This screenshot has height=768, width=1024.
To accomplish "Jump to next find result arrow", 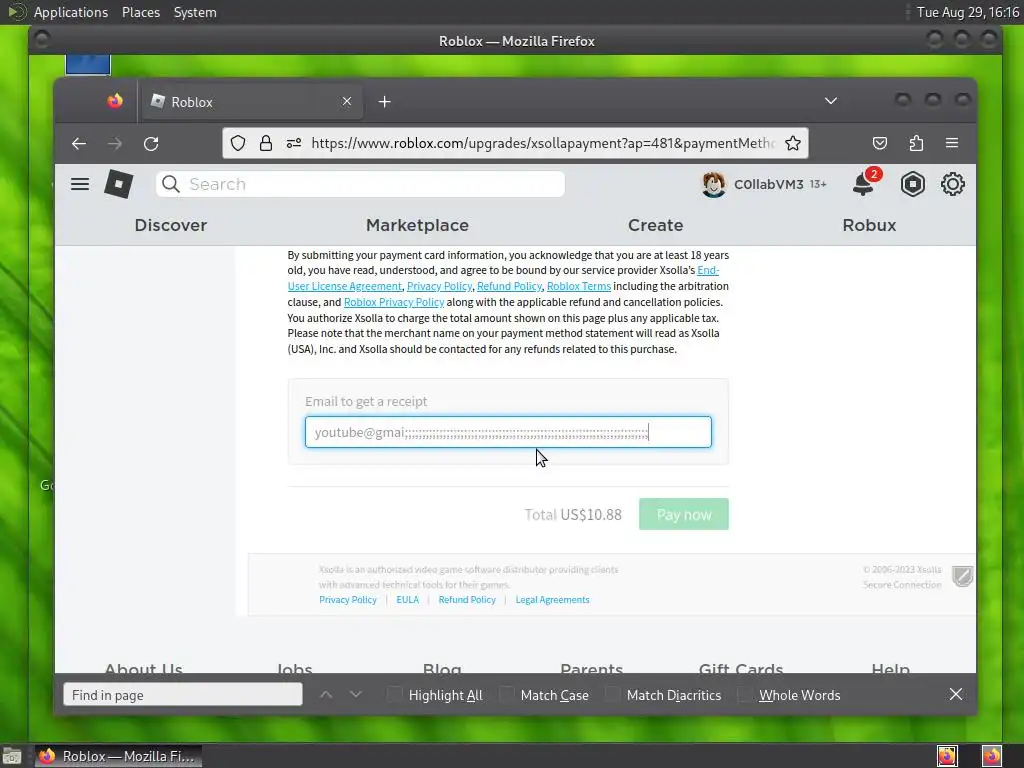I will click(355, 695).
